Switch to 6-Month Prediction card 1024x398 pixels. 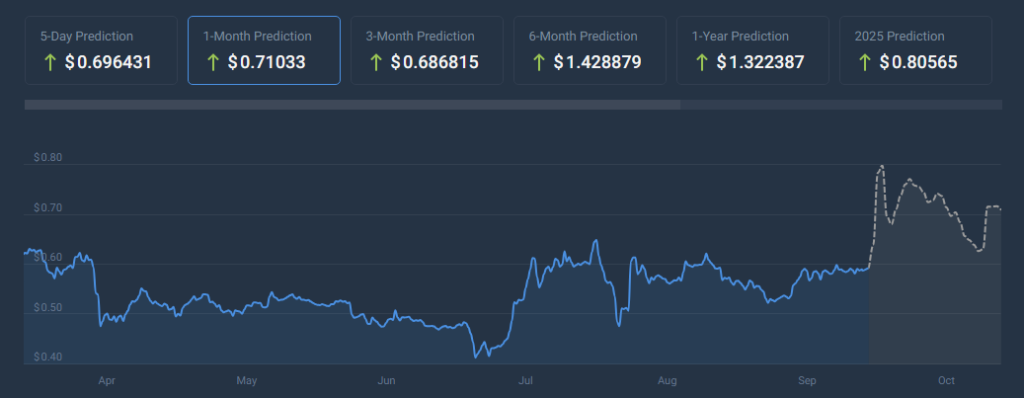(x=590, y=50)
